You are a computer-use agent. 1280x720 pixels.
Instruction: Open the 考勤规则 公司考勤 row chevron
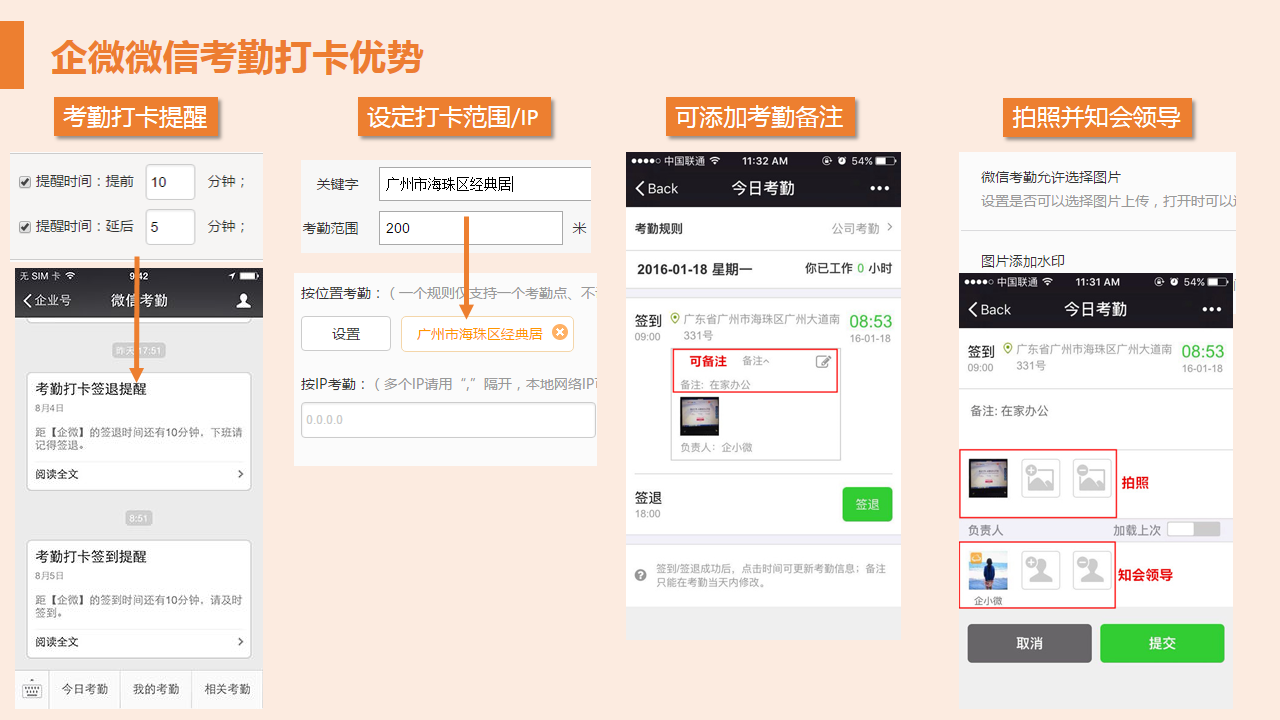coord(889,228)
